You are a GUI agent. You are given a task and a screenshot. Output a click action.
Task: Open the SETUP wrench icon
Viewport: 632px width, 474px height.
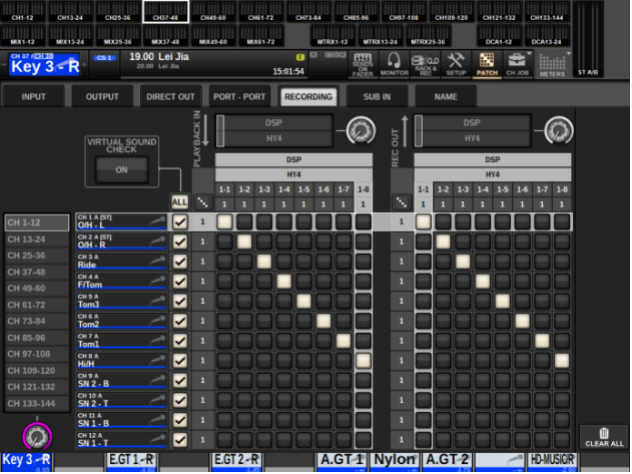[x=456, y=65]
